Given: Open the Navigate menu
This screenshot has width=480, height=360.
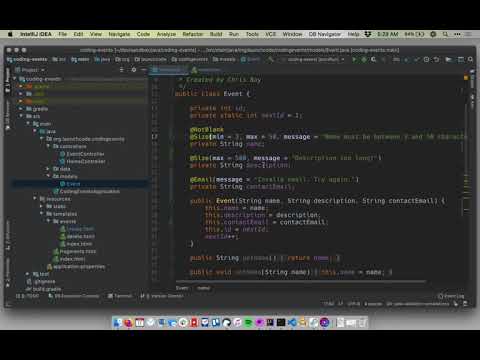Looking at the screenshot, I should (119, 34).
